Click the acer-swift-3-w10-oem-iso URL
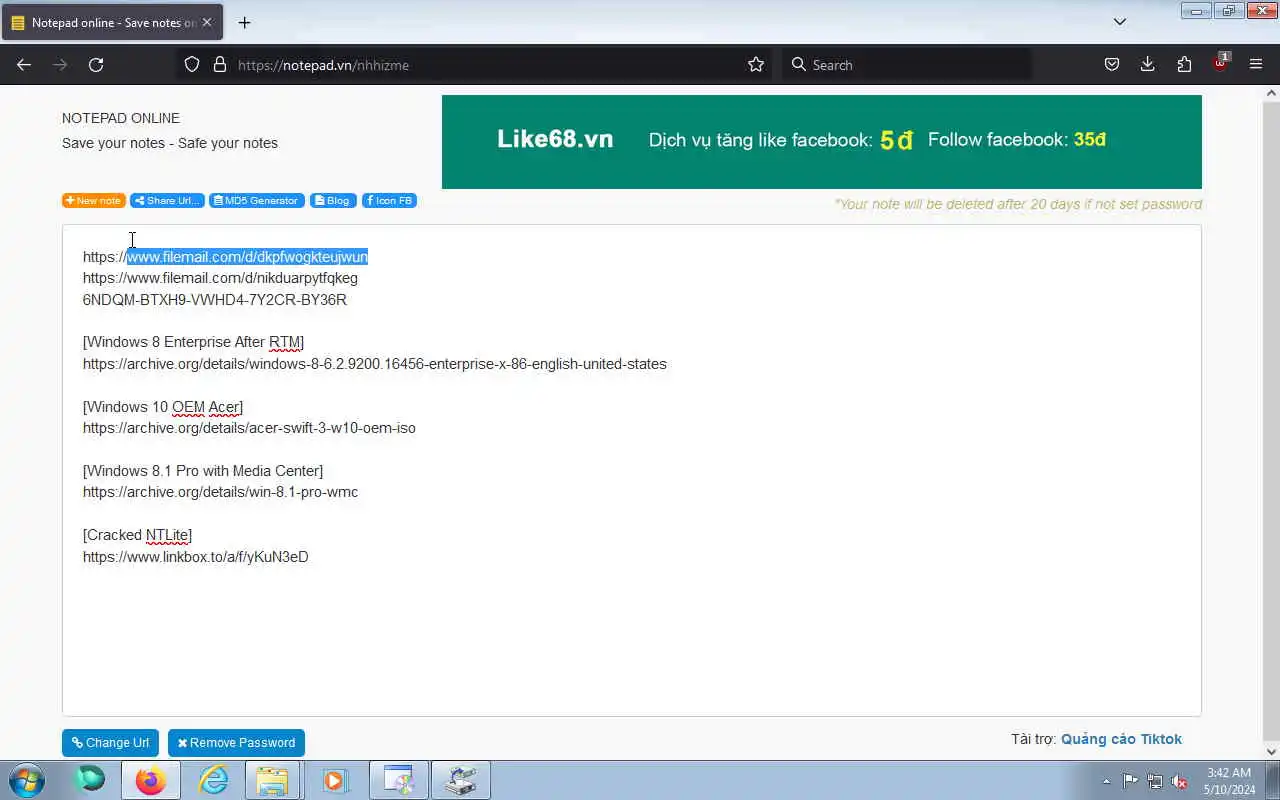The width and height of the screenshot is (1280, 800). (x=249, y=428)
